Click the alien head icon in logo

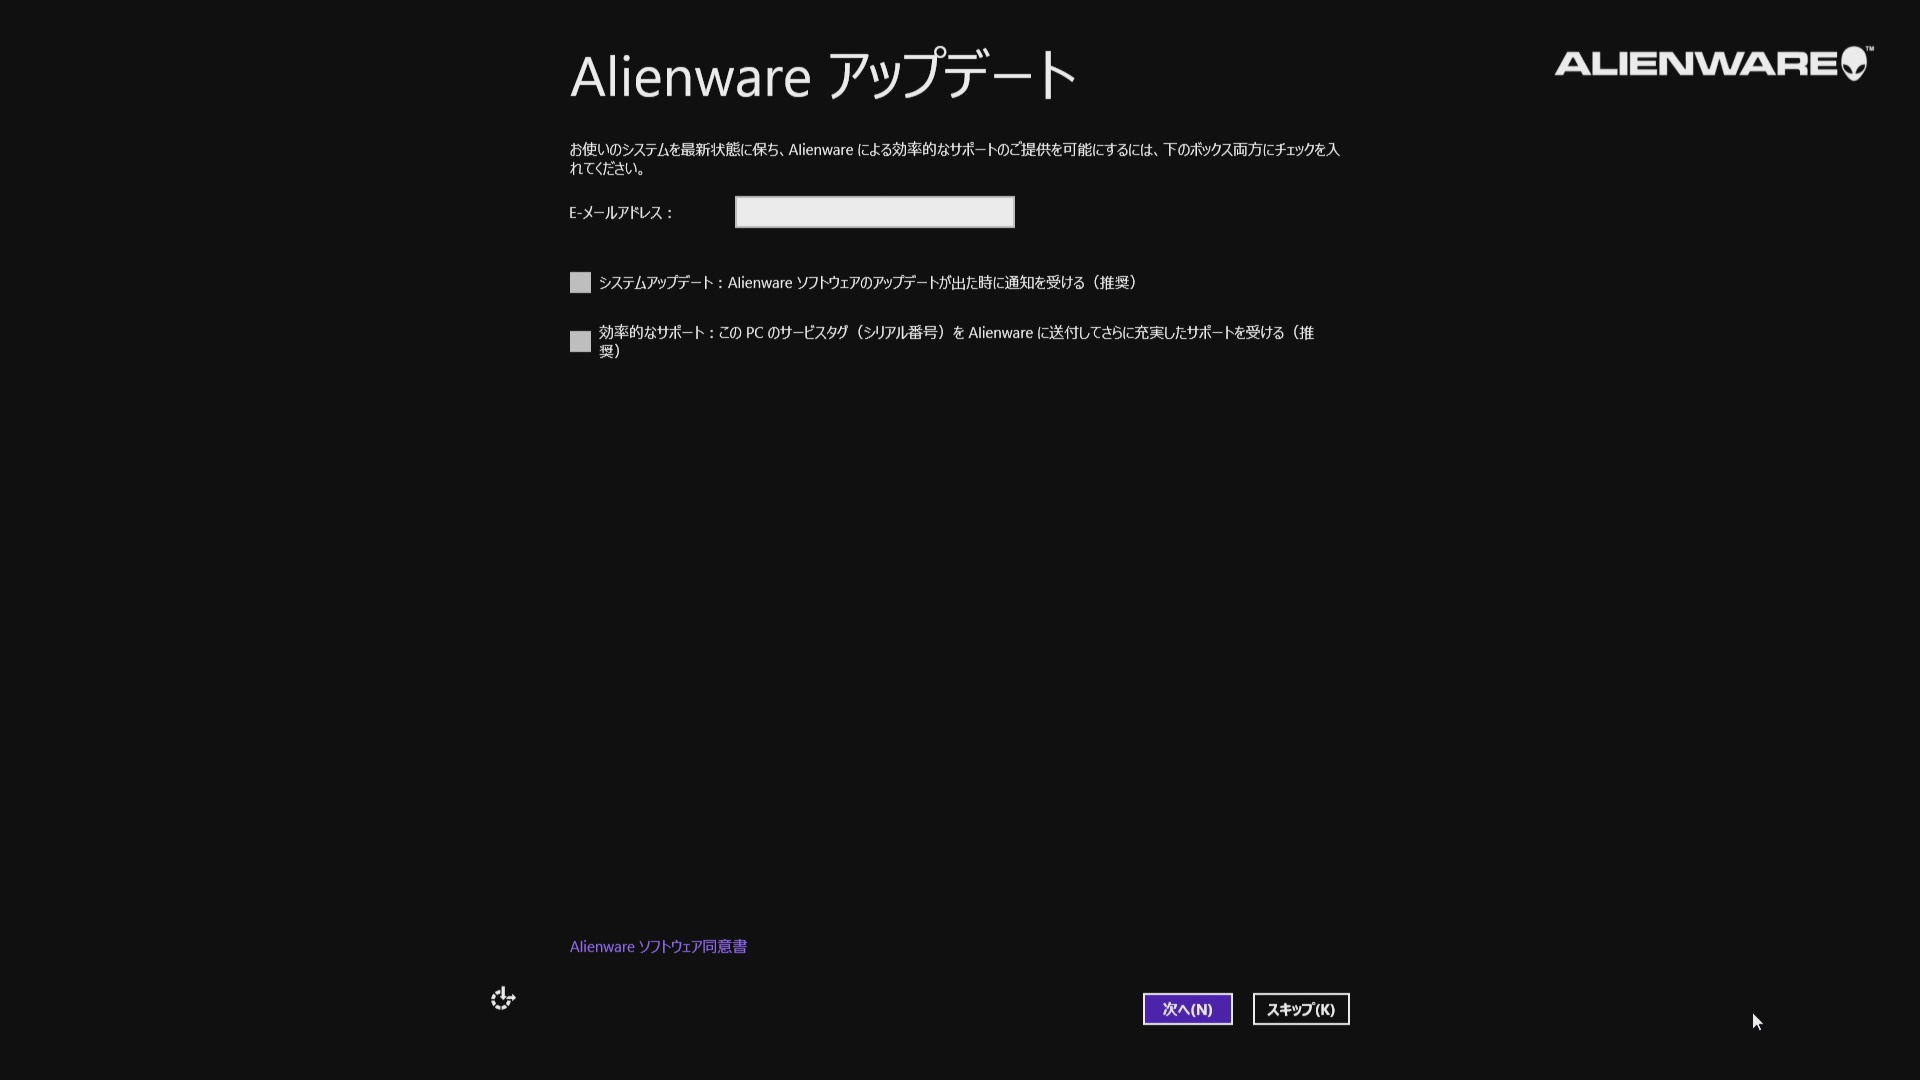coord(1854,63)
